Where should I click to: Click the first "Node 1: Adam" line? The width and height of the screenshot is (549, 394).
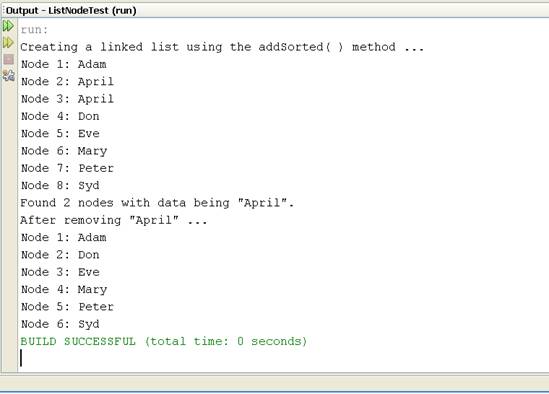pos(63,64)
